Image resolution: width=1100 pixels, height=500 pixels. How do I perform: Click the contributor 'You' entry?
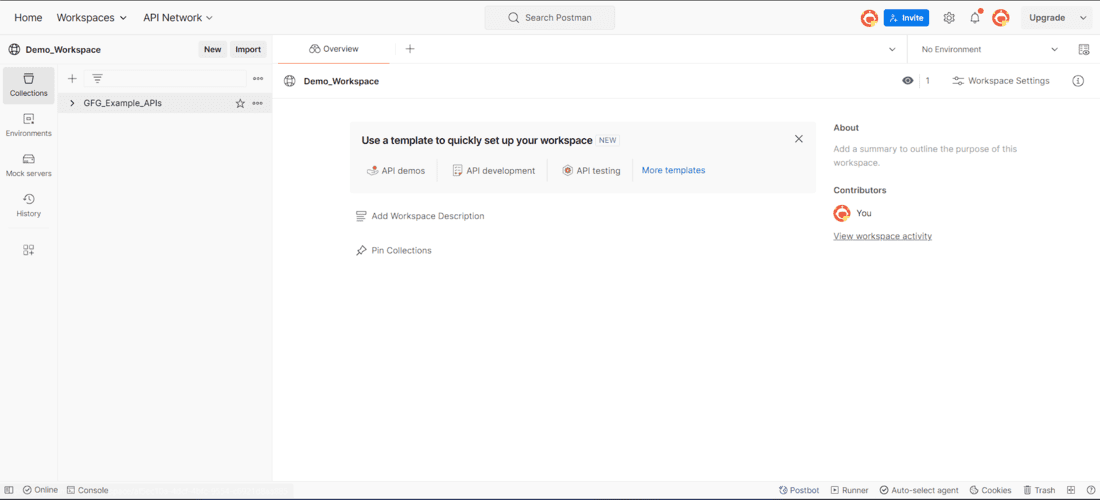tap(852, 213)
